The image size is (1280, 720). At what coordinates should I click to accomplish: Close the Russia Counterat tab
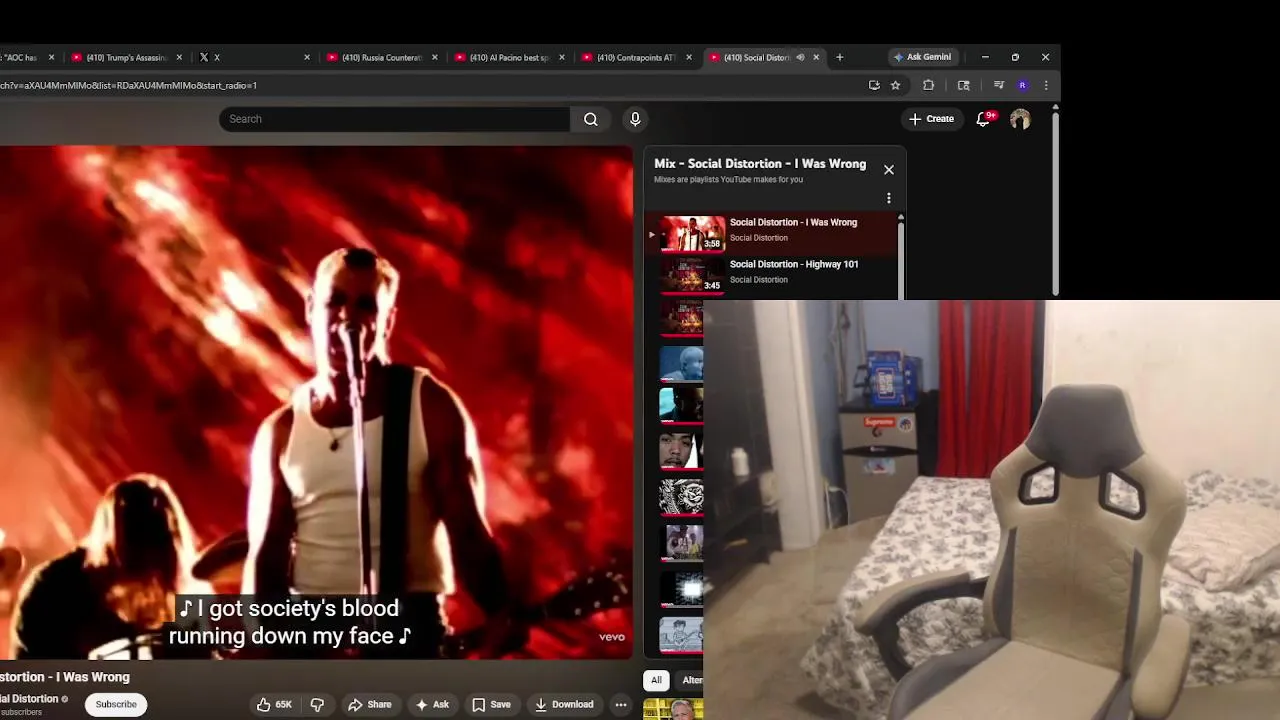tap(434, 57)
